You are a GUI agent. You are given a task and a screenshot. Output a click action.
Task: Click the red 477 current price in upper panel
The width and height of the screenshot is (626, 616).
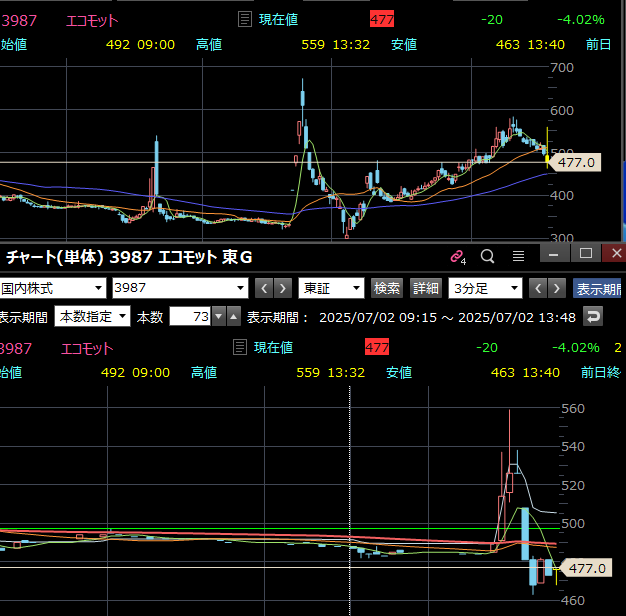pos(382,19)
